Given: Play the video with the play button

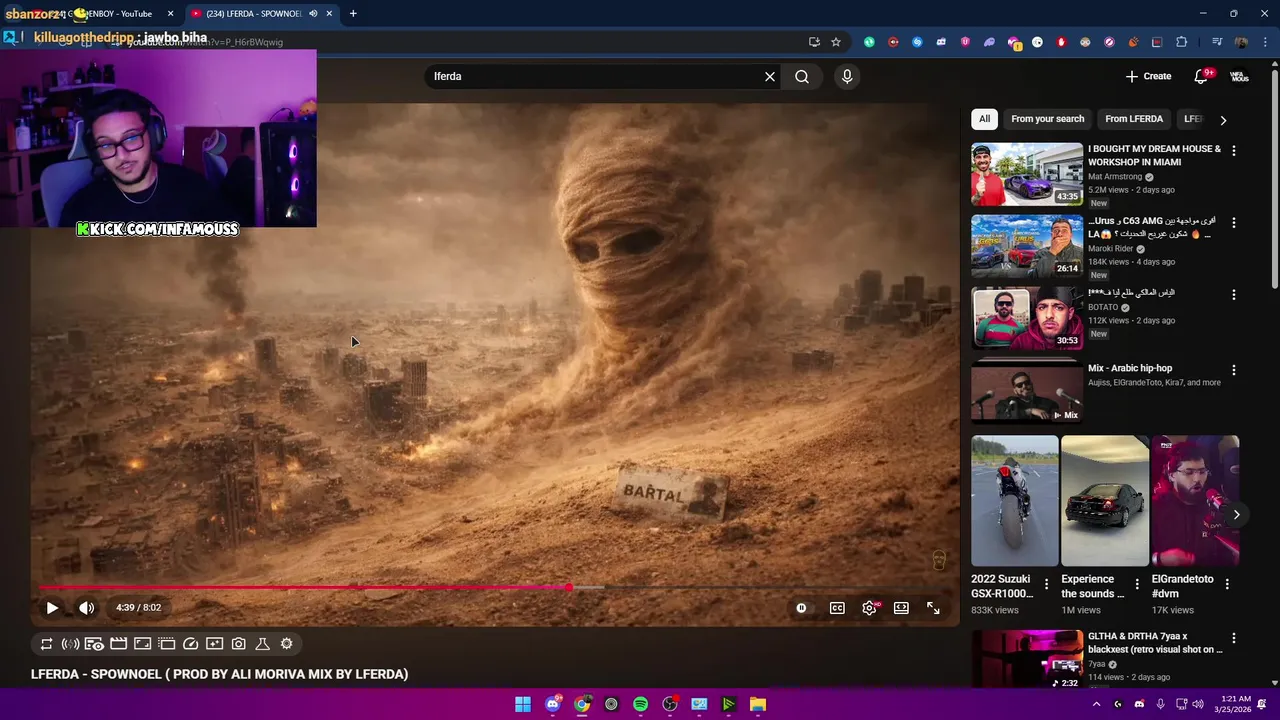Looking at the screenshot, I should click(x=52, y=608).
